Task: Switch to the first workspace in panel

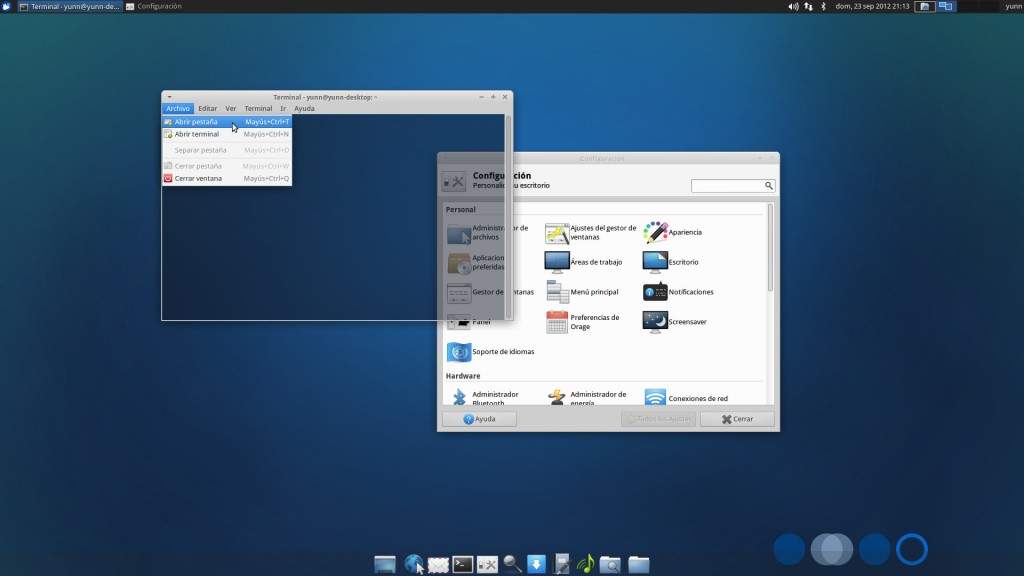Action: coord(924,7)
